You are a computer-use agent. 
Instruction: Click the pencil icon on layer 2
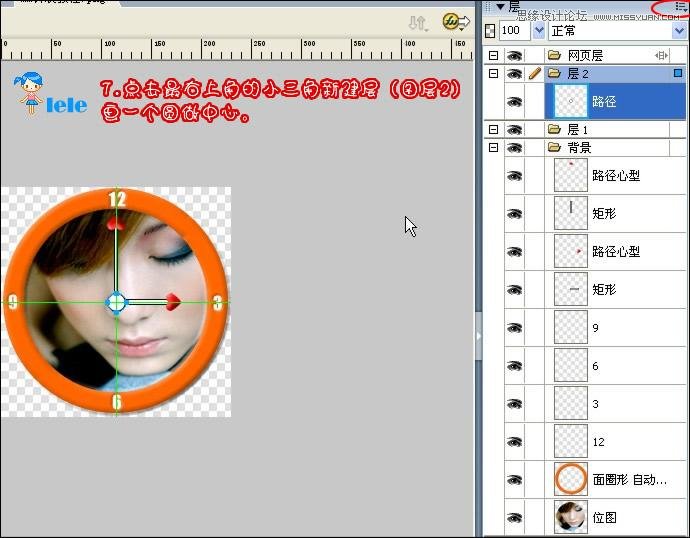click(535, 74)
